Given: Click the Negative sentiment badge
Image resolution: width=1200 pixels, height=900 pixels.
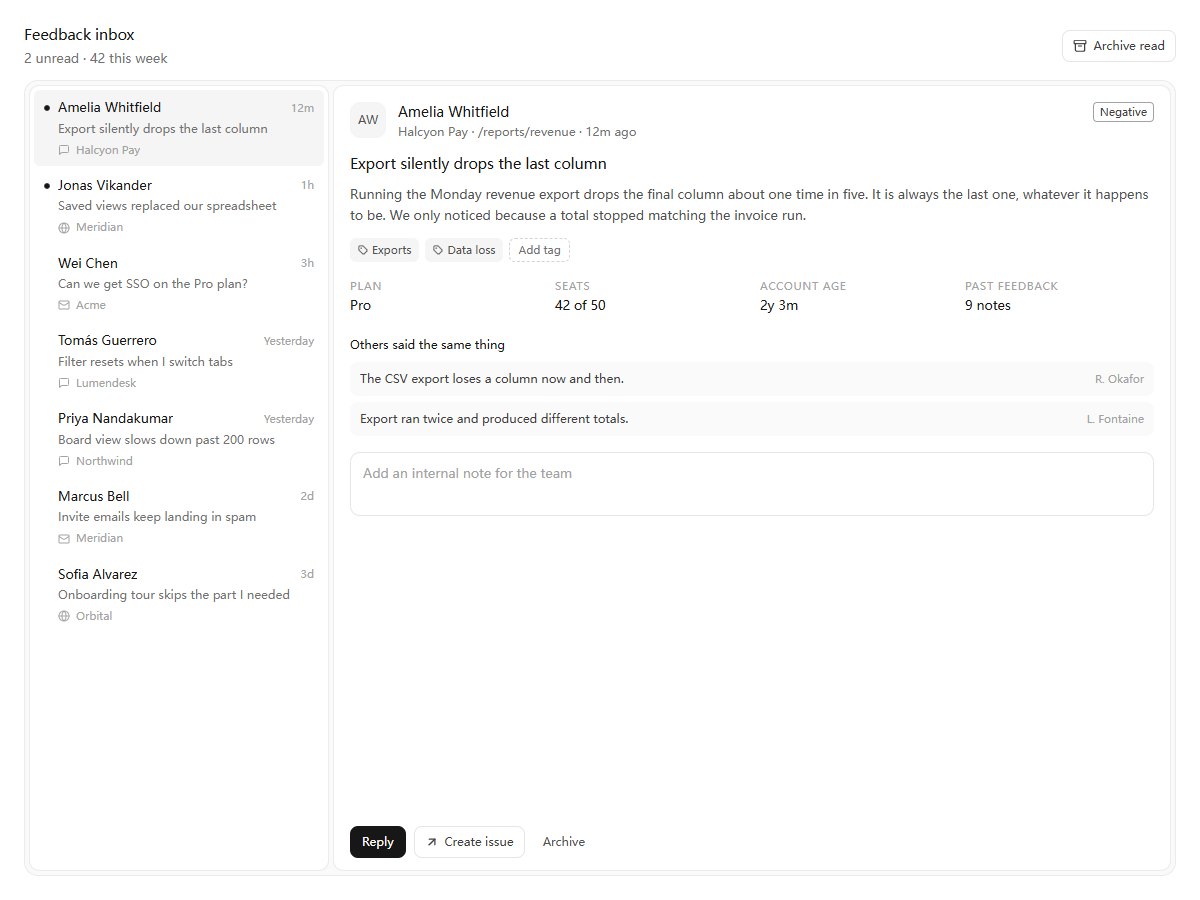Looking at the screenshot, I should click(1123, 112).
